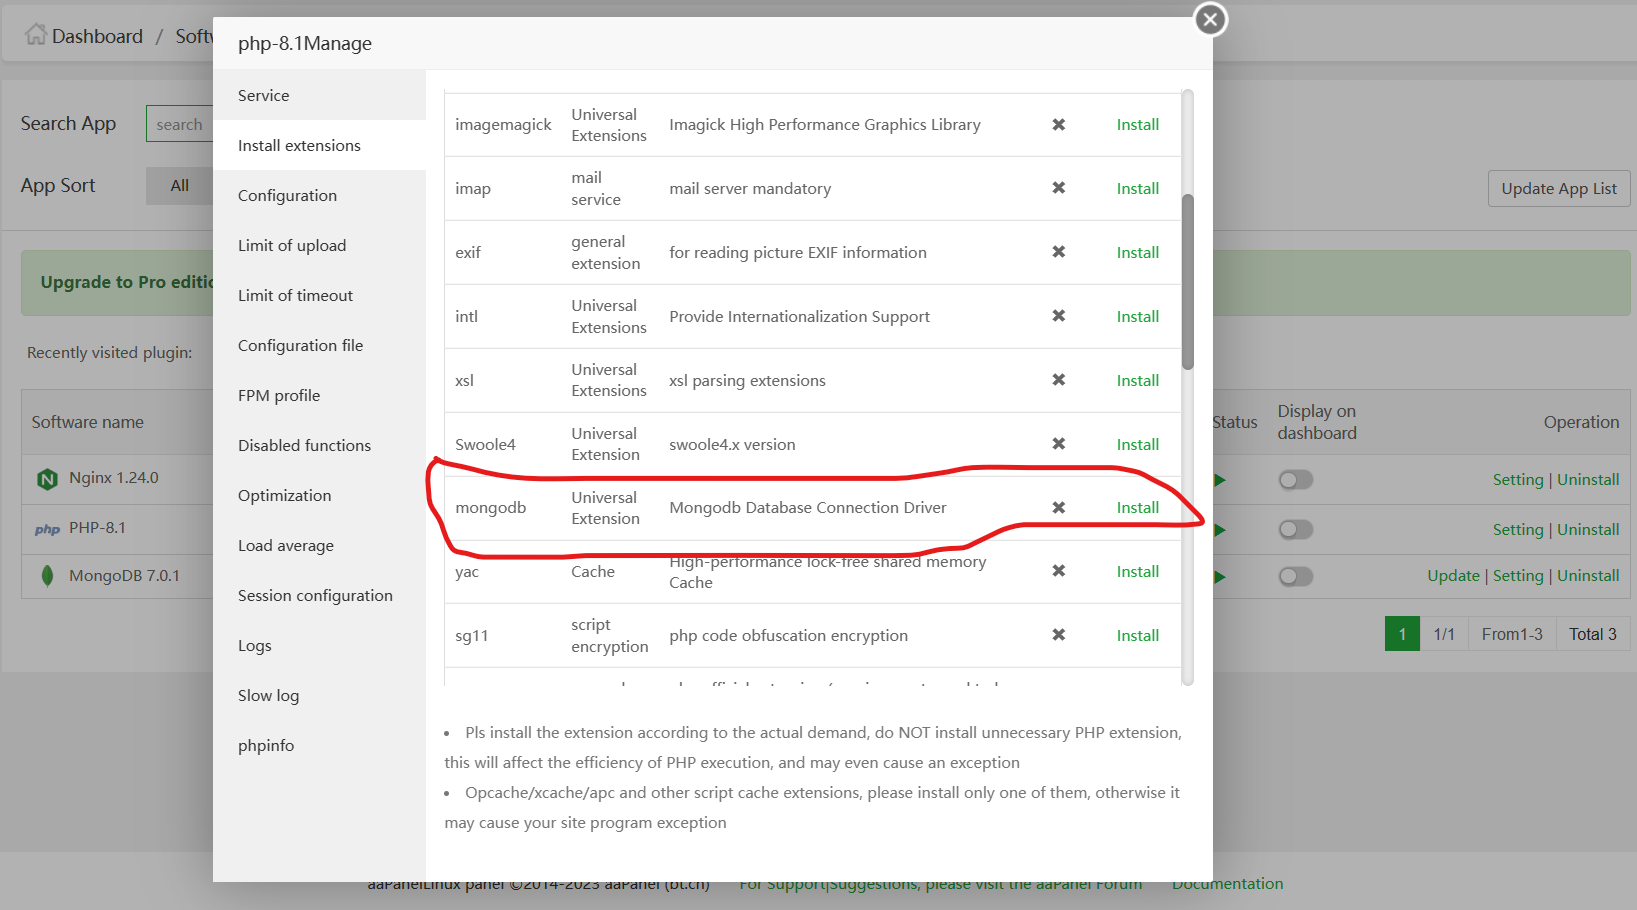The image size is (1637, 910).
Task: Click the PHP logo icon
Action: click(47, 529)
